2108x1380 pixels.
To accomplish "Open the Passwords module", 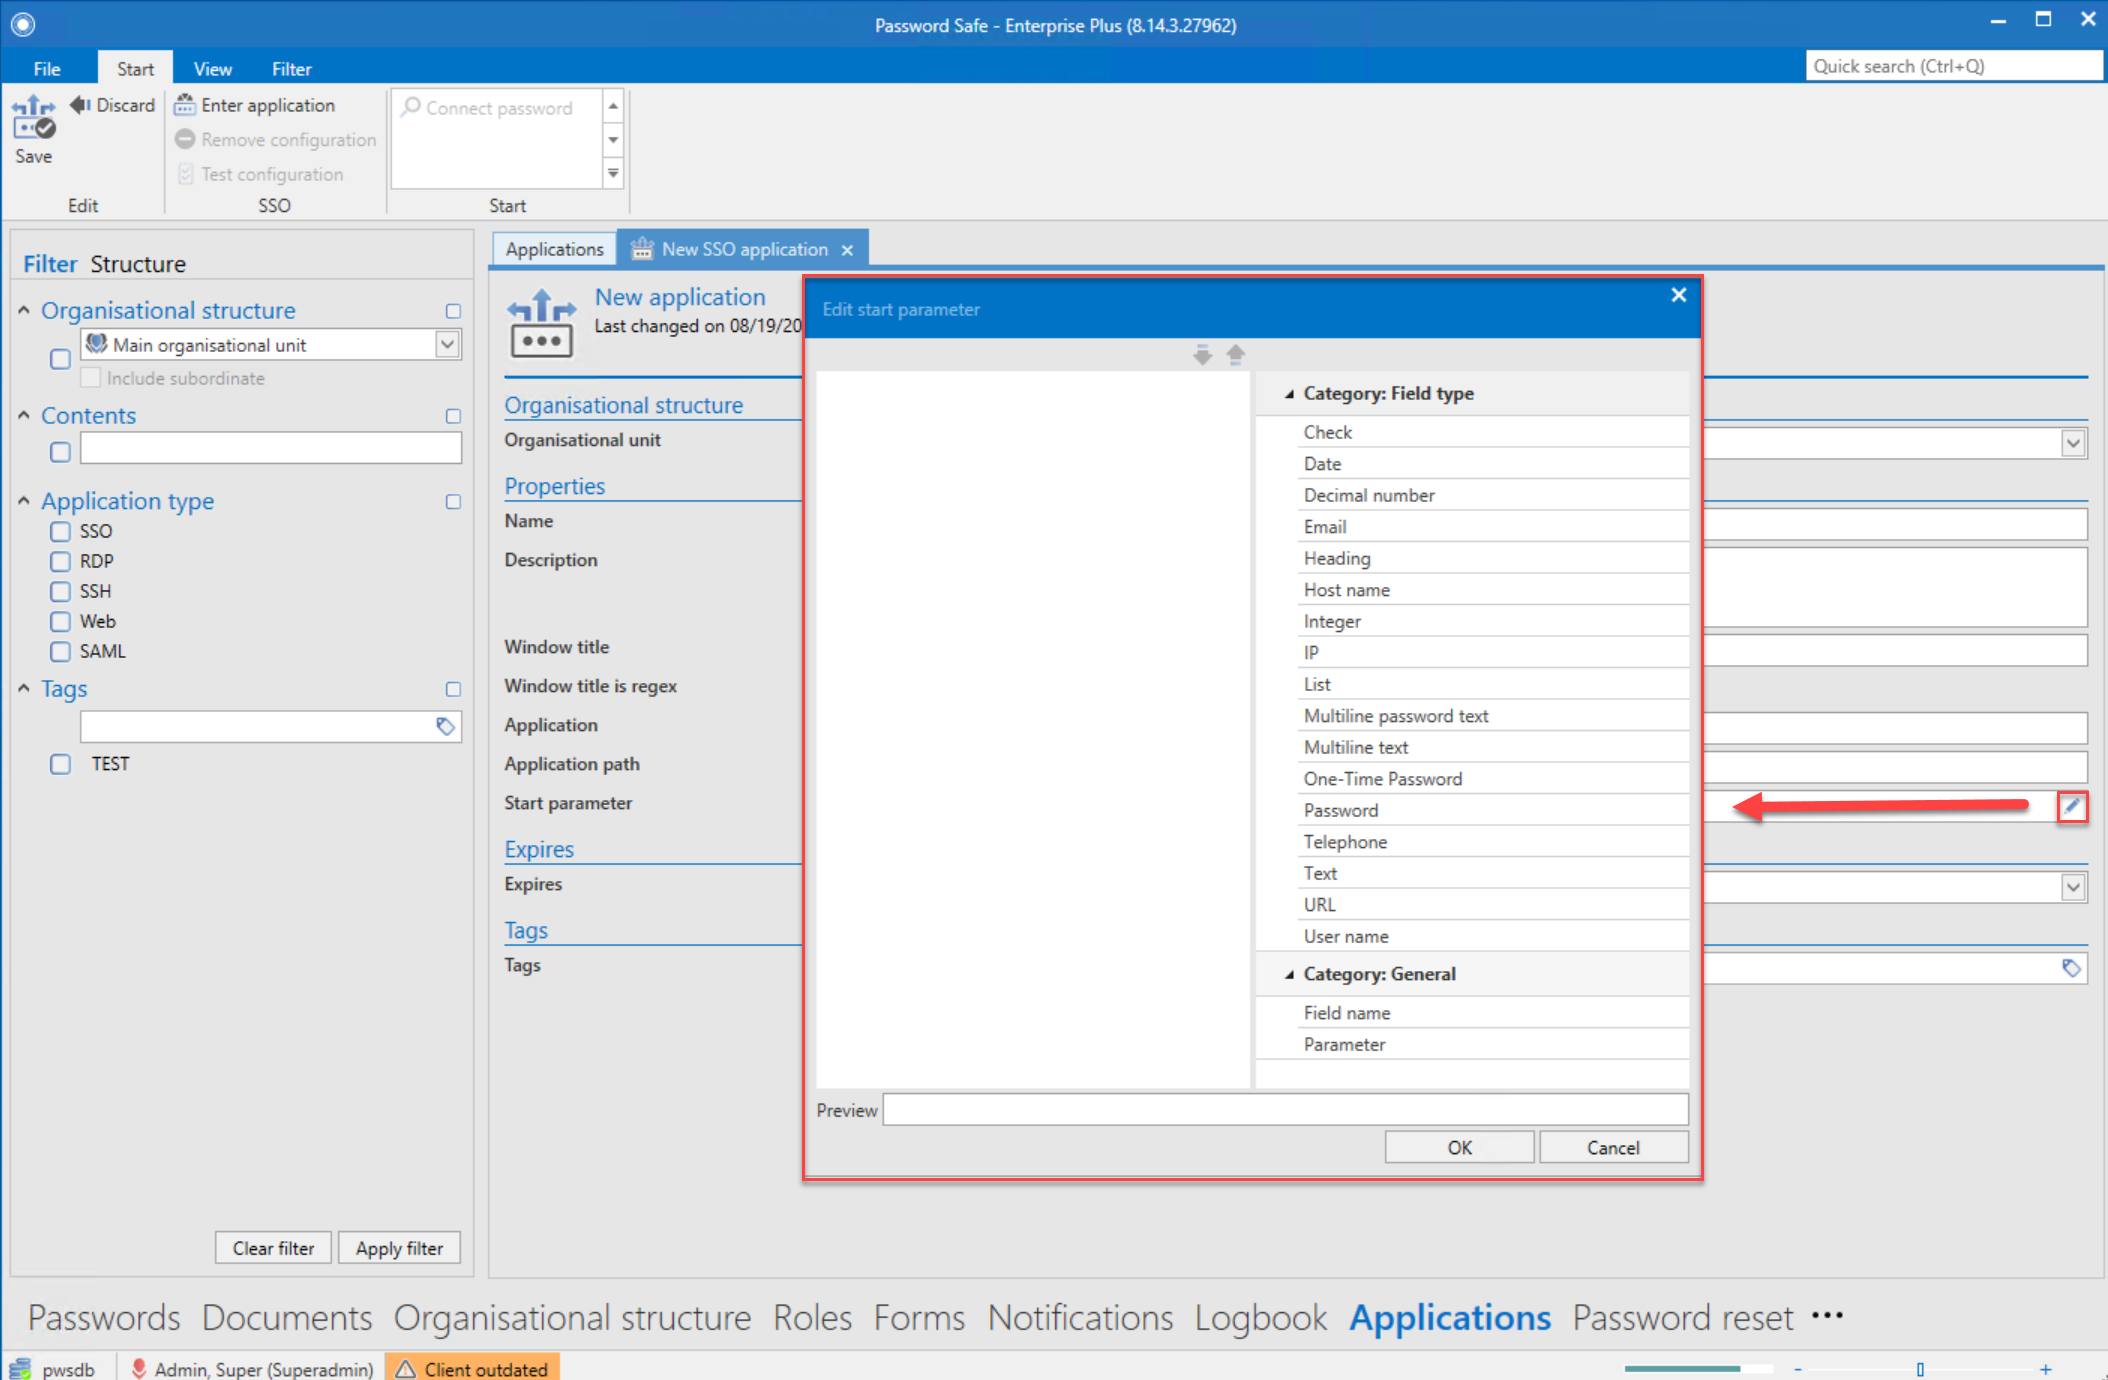I will [104, 1317].
